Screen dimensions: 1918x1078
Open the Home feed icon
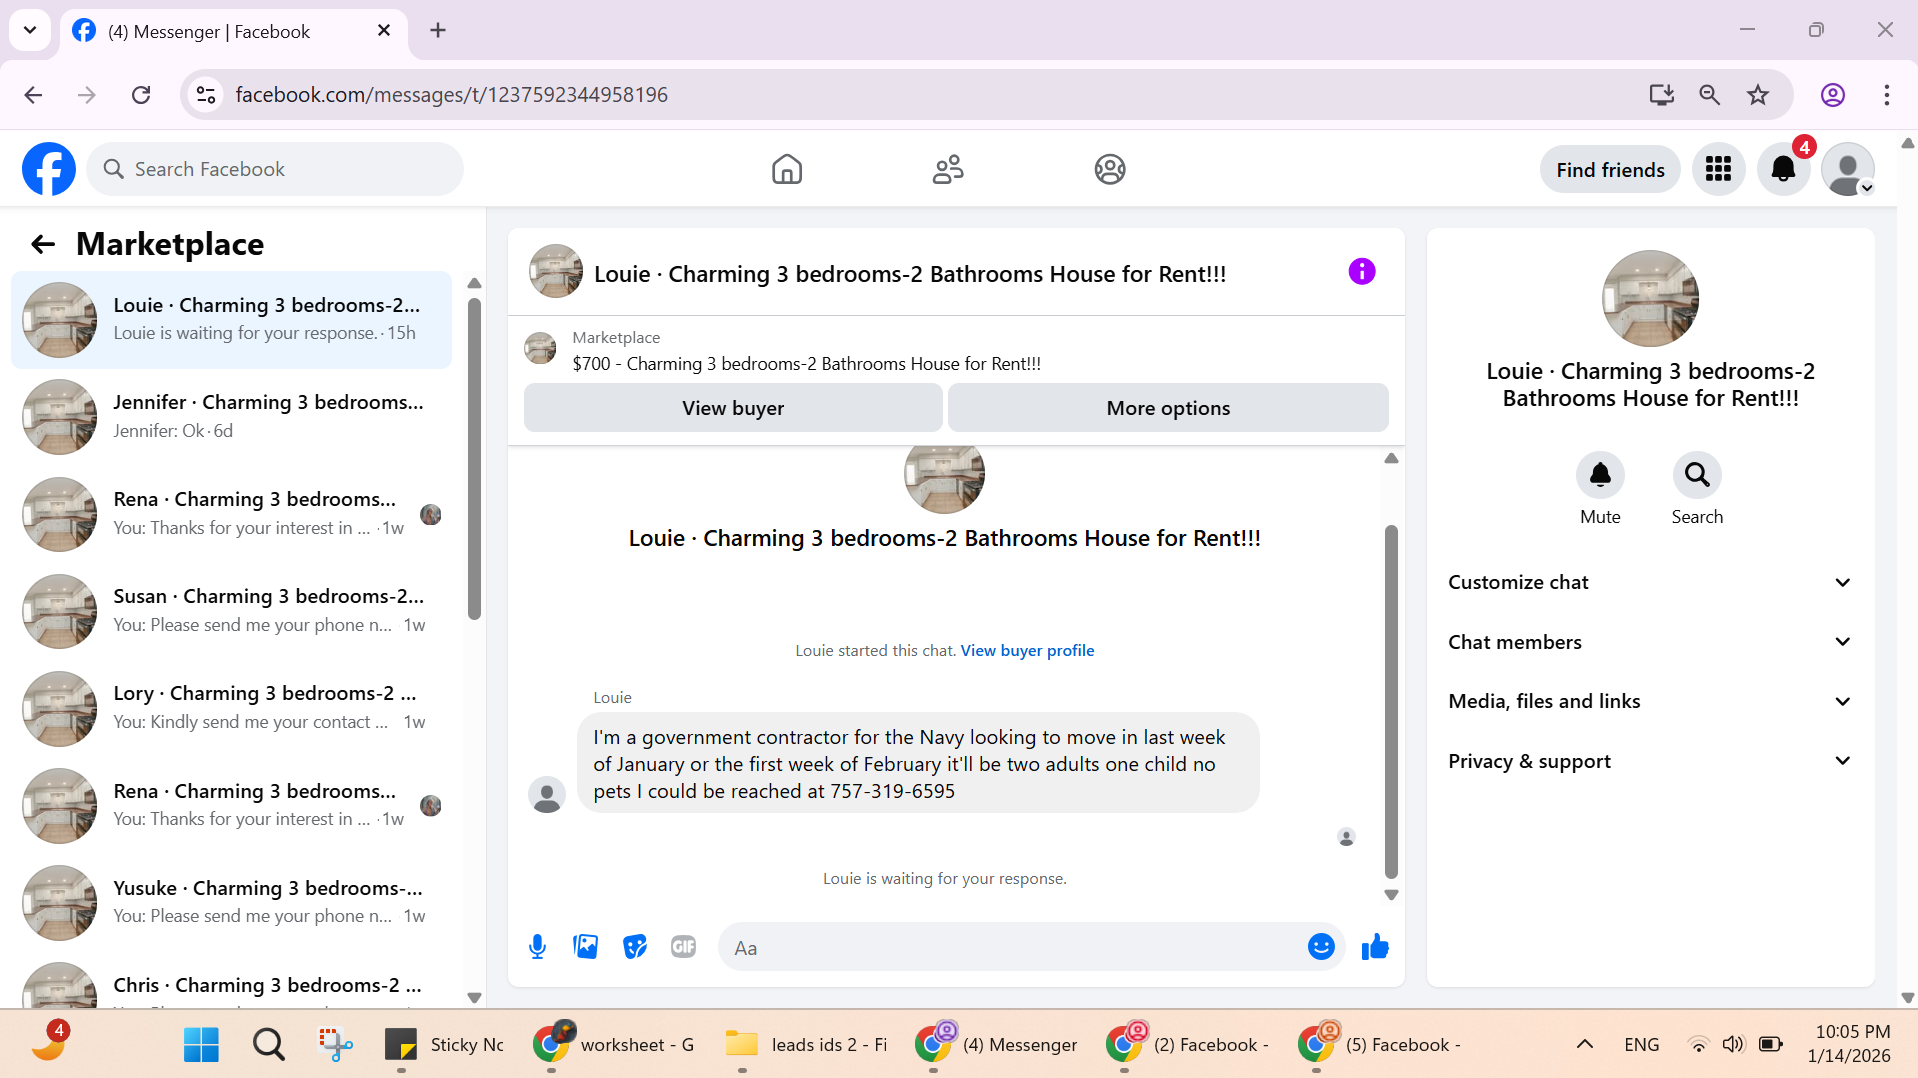pyautogui.click(x=787, y=169)
